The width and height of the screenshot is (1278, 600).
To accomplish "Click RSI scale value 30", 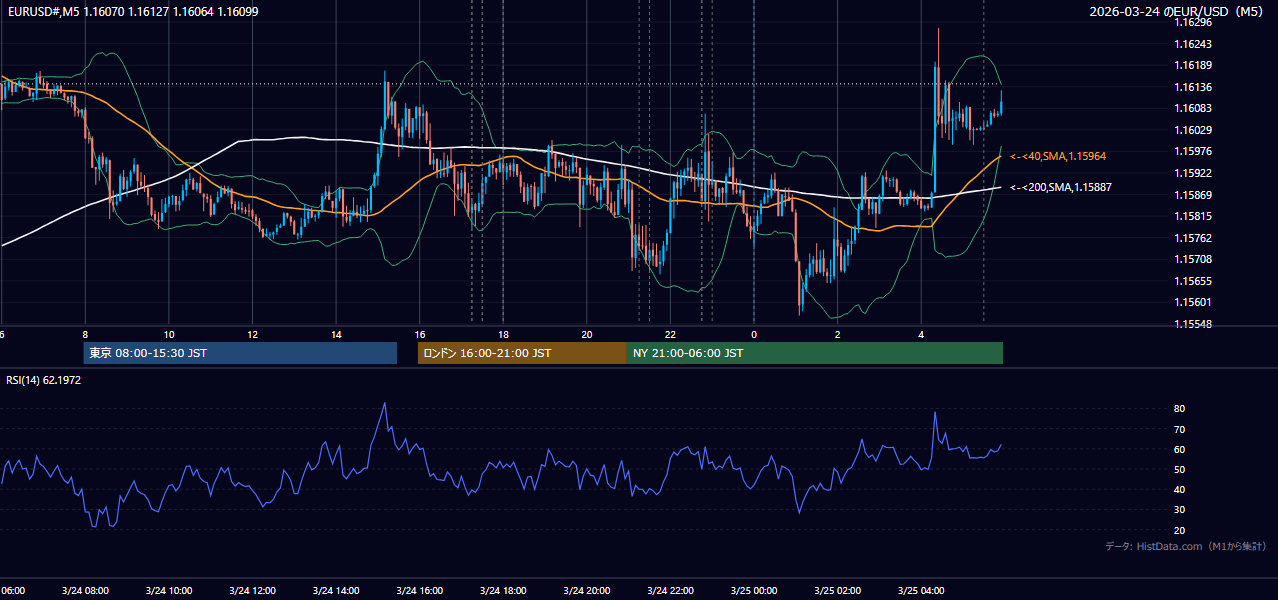I will click(x=1179, y=510).
